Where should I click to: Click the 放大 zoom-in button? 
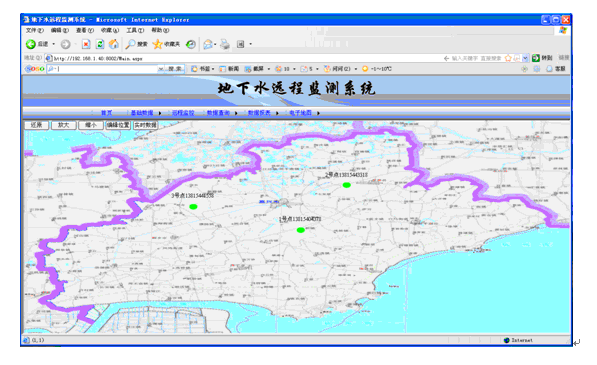point(63,125)
